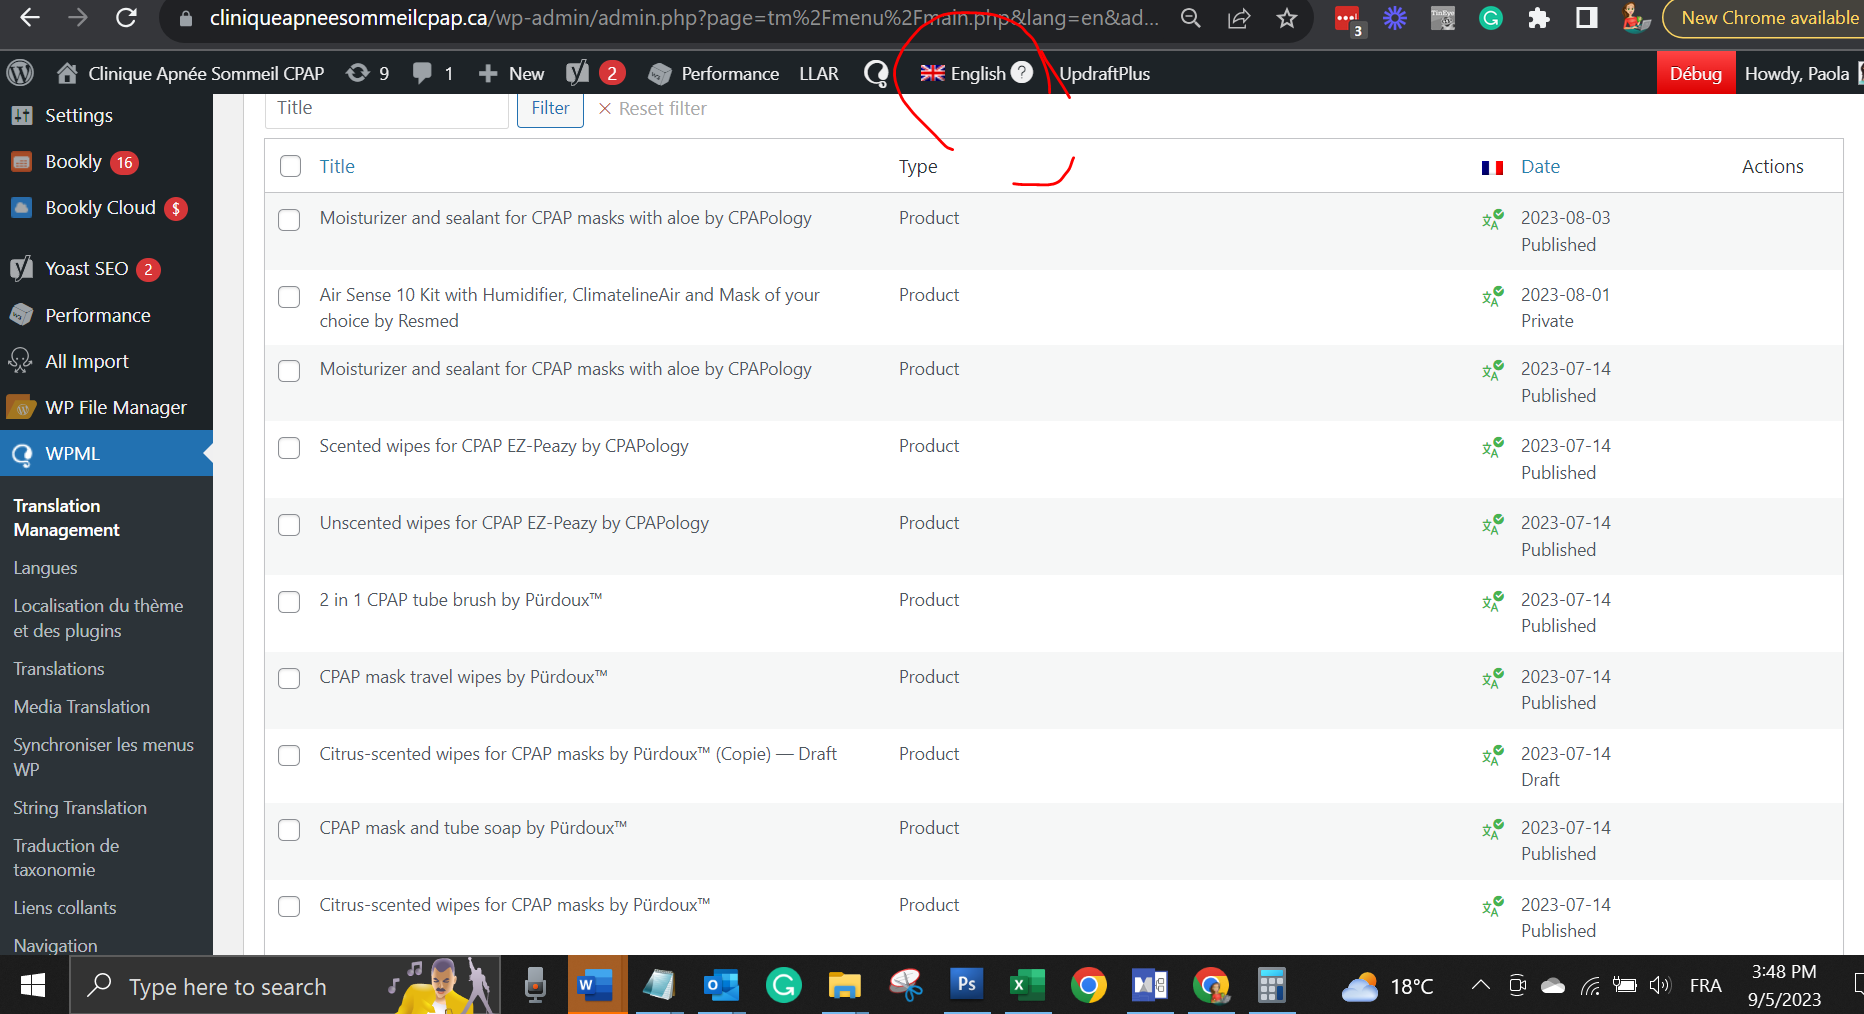Go to String Translation submenu
Viewport: 1864px width, 1014px height.
point(80,807)
